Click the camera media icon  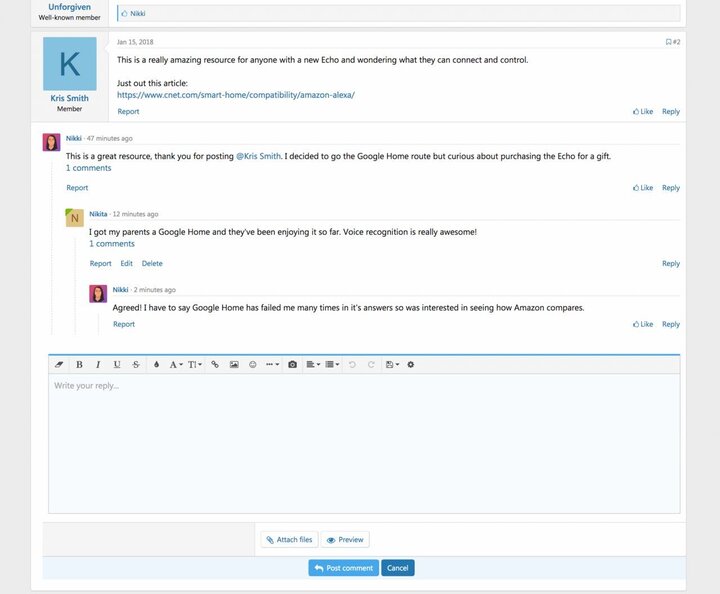292,365
